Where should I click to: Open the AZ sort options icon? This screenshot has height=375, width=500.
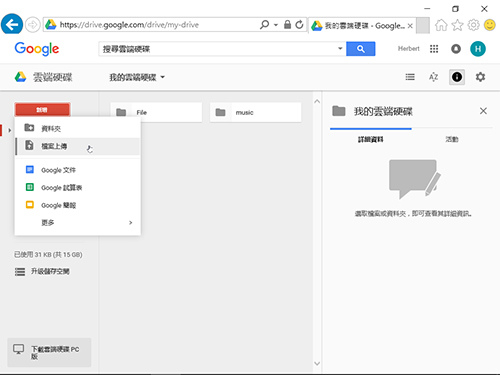433,77
